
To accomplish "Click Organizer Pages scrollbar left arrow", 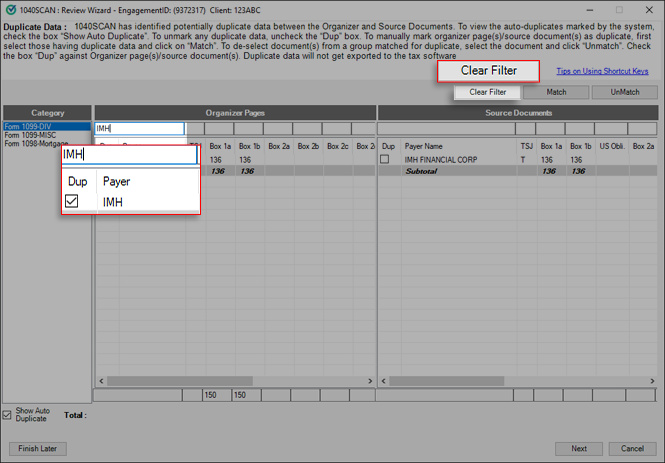I will click(101, 381).
